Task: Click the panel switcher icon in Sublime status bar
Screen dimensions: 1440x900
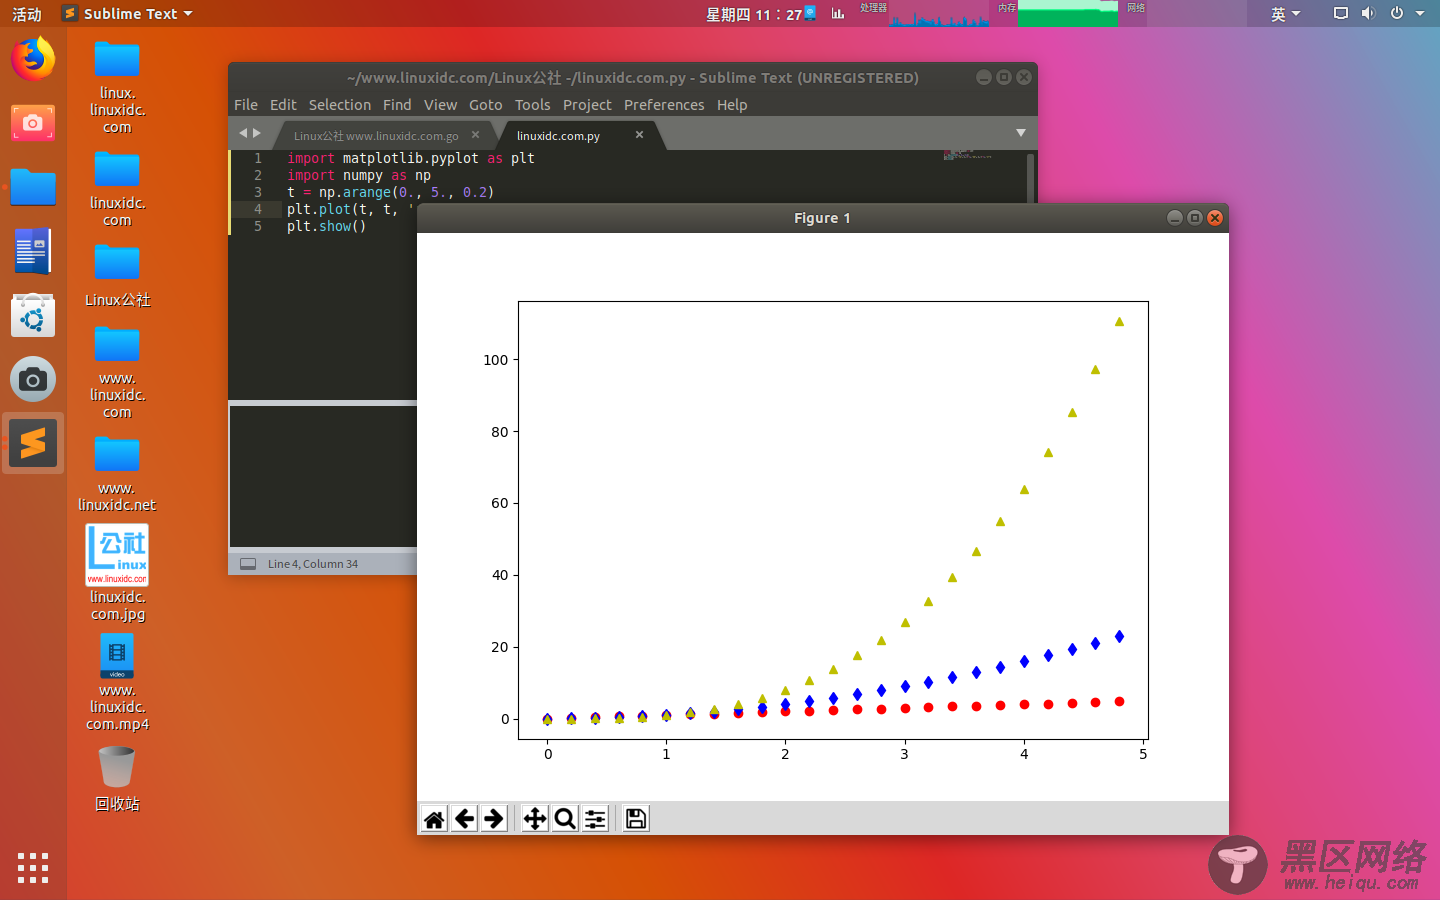Action: click(248, 564)
